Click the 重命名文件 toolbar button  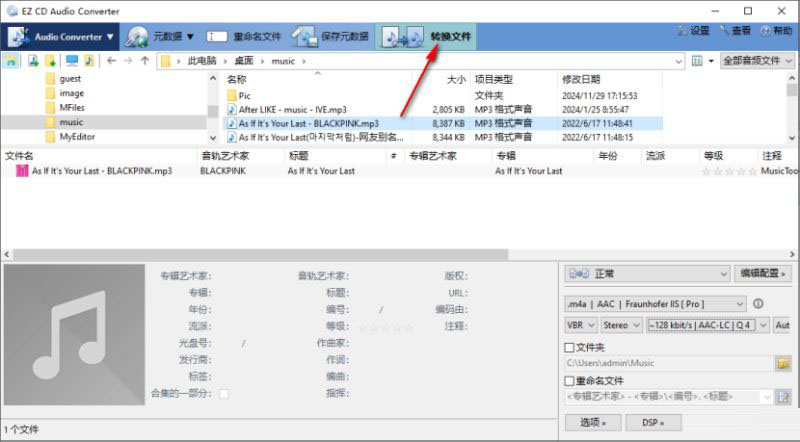(244, 37)
